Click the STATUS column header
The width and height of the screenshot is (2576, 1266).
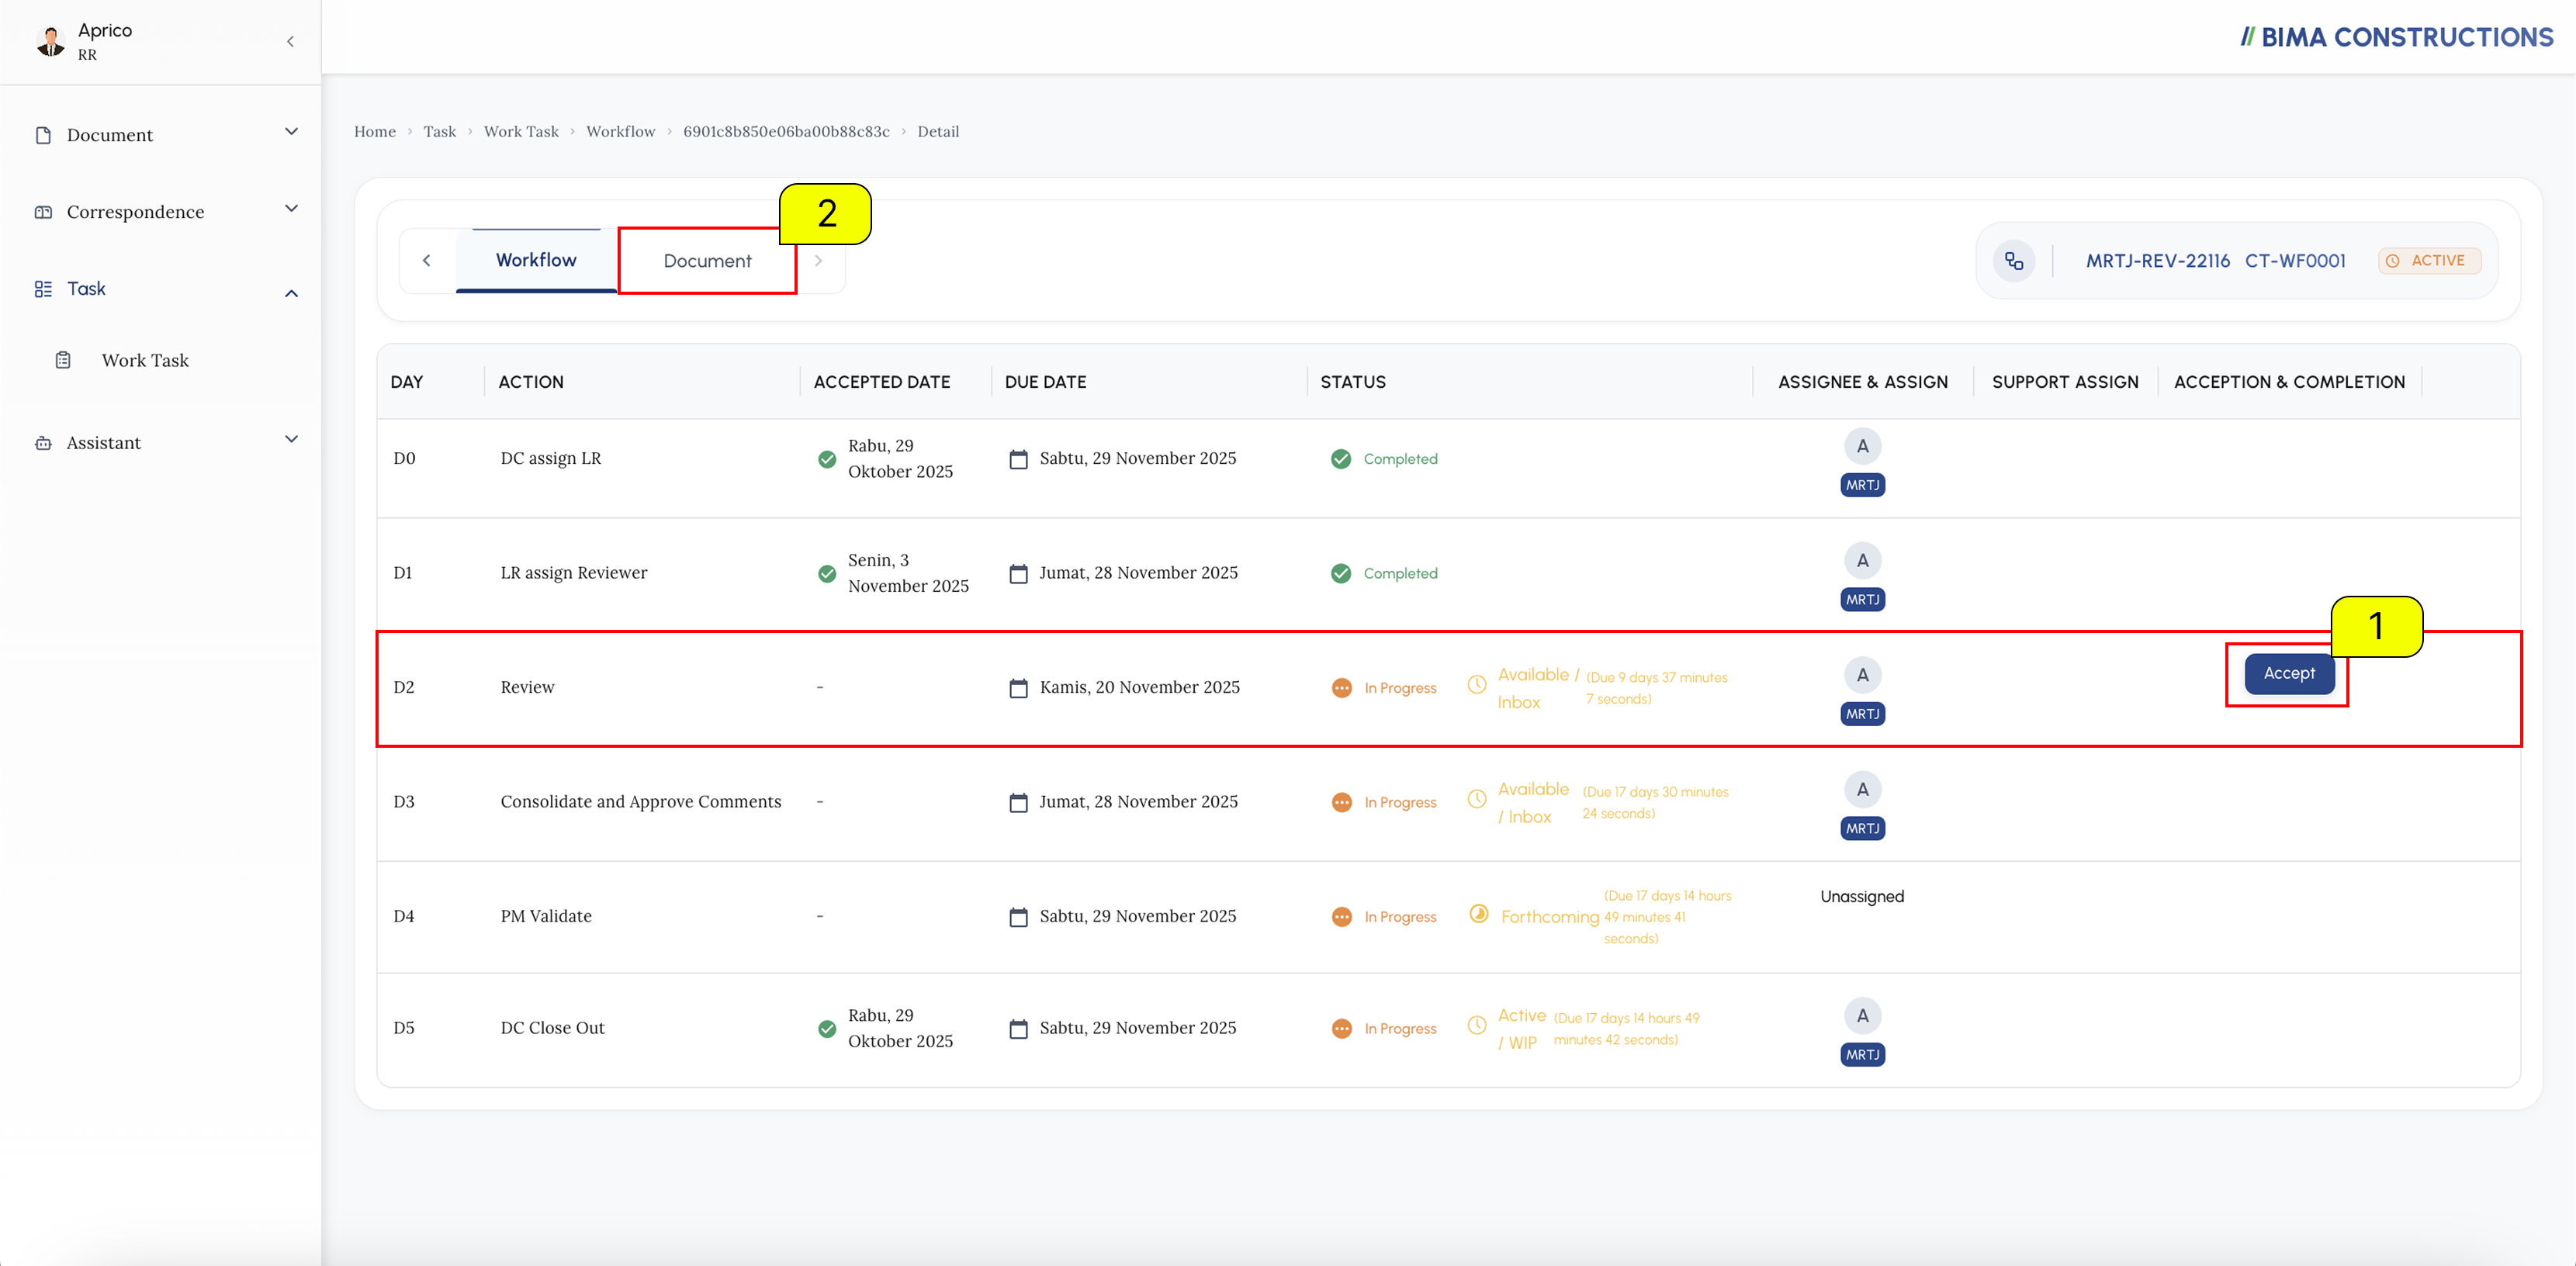point(1353,382)
